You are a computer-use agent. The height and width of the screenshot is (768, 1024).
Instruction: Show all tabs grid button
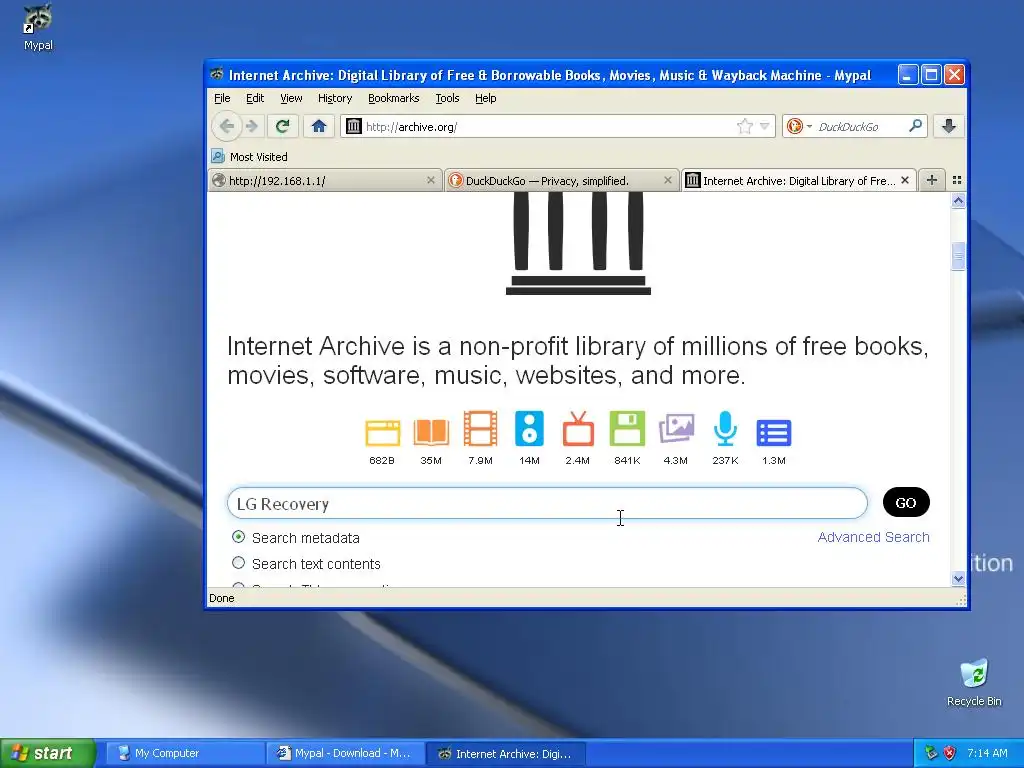click(957, 180)
